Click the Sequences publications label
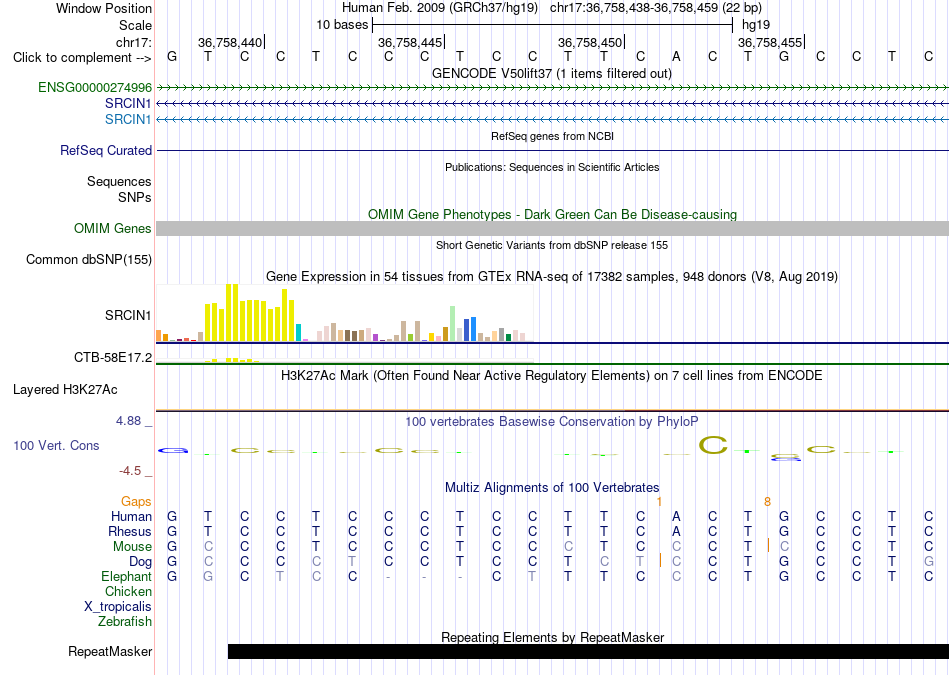 click(119, 181)
